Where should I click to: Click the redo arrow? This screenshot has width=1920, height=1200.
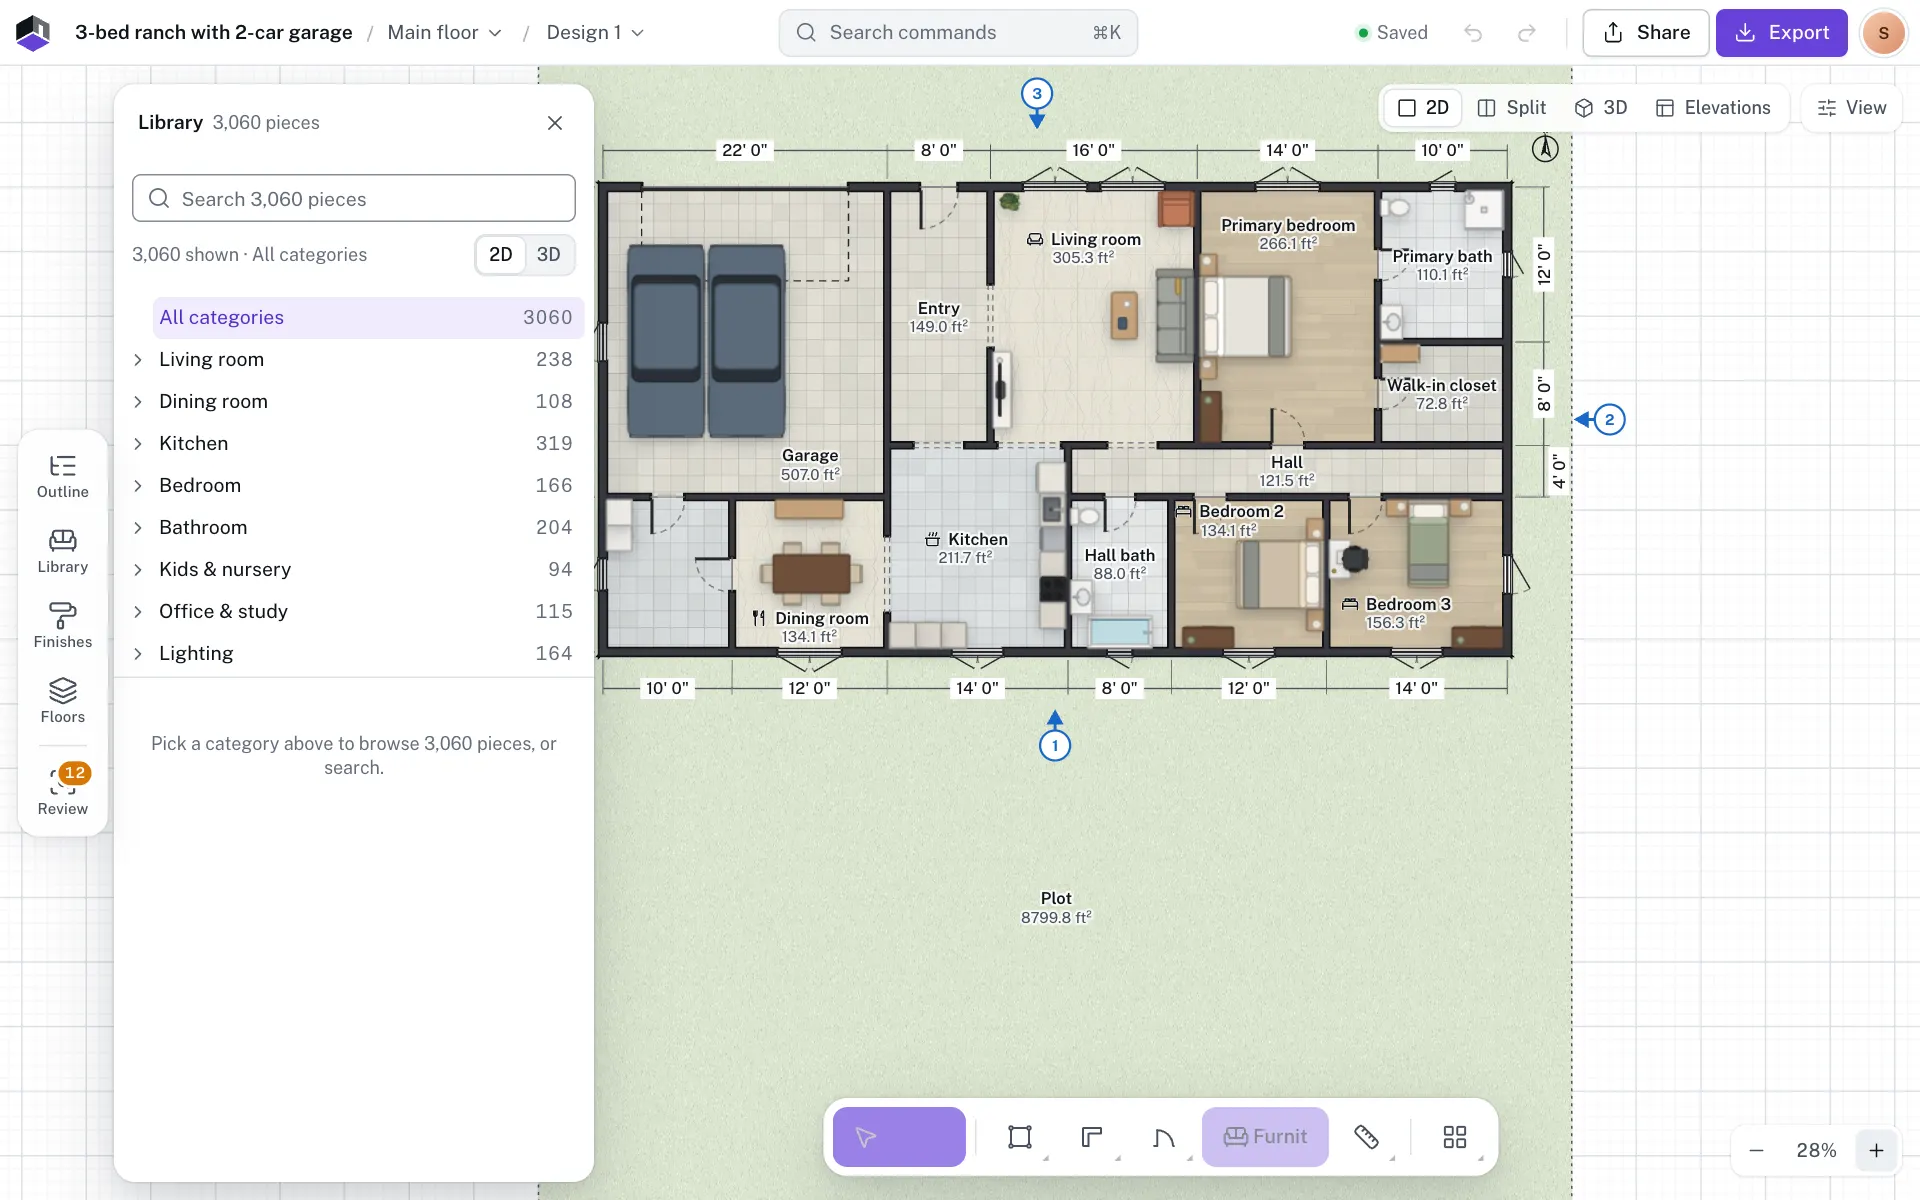(x=1526, y=33)
